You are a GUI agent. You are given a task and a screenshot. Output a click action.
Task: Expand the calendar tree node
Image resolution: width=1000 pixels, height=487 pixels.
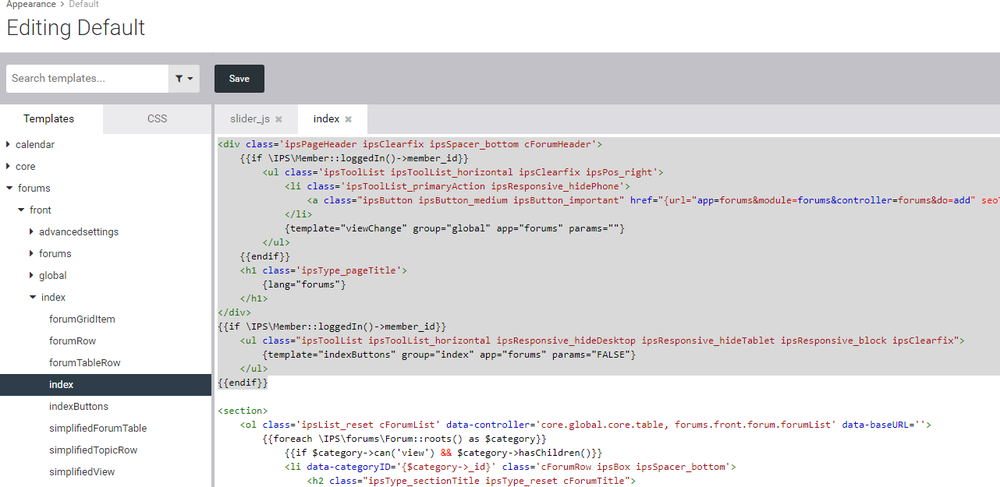9,144
